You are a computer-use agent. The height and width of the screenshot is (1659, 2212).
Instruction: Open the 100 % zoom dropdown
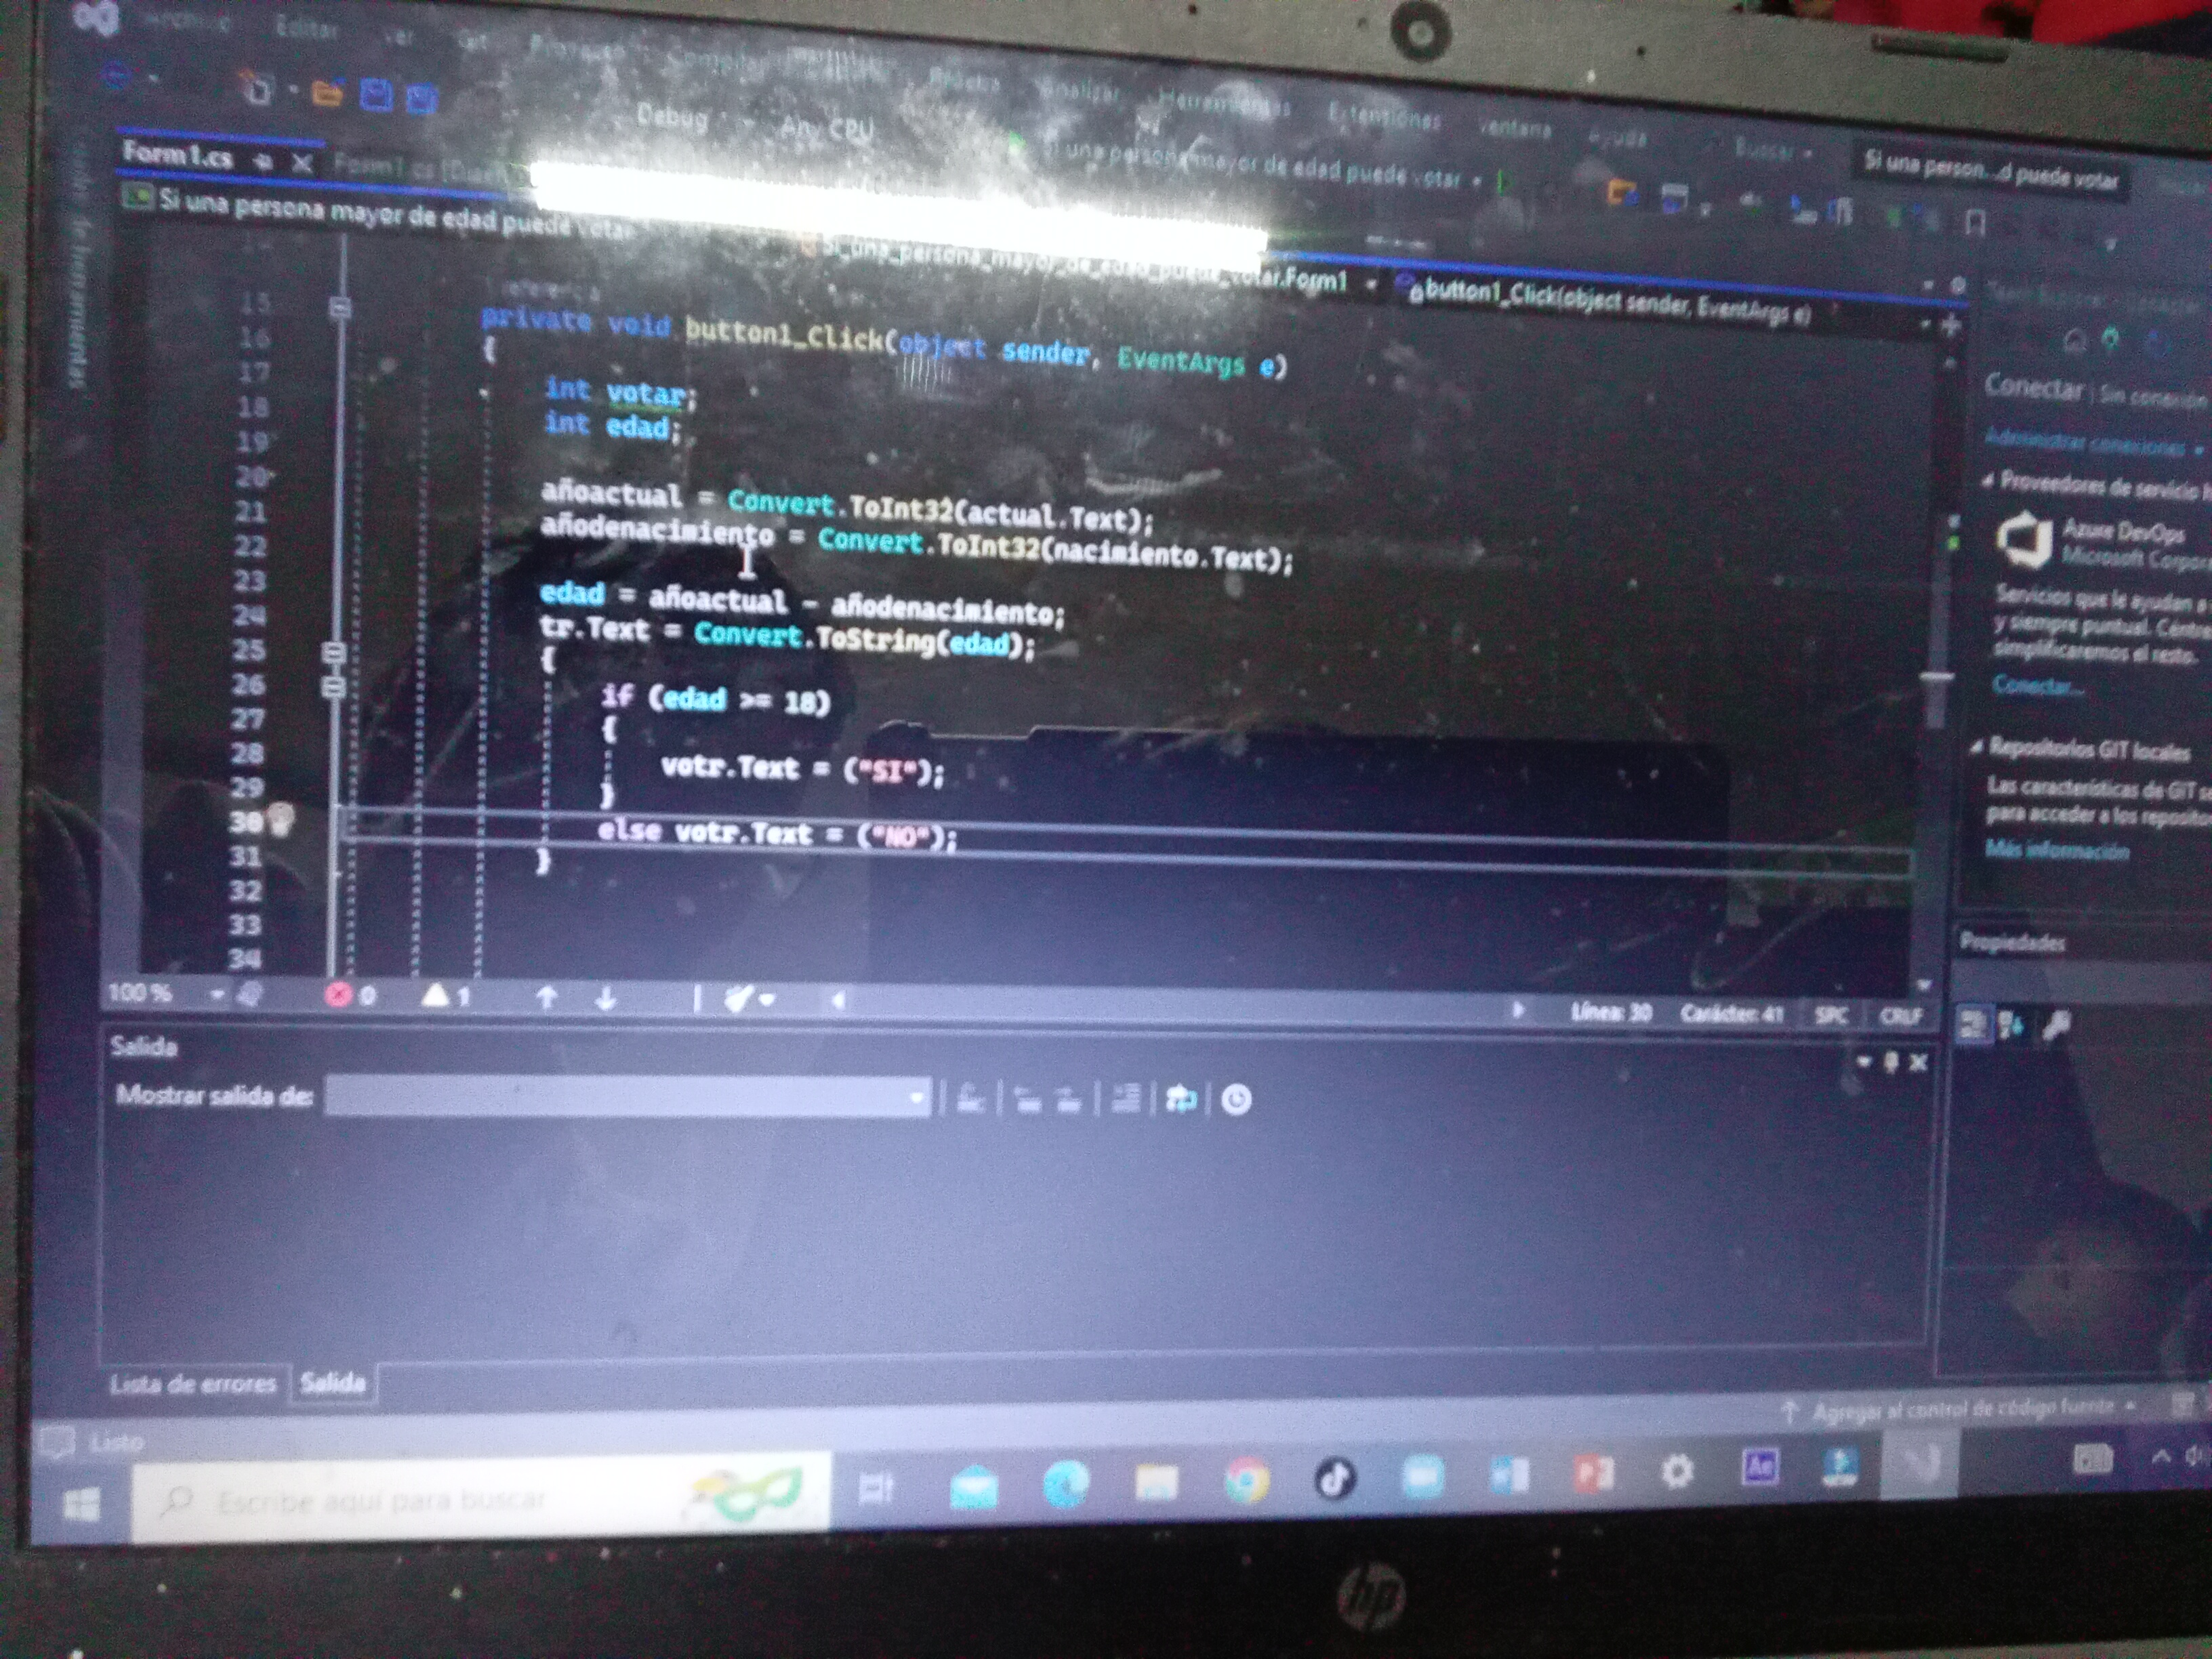click(217, 994)
